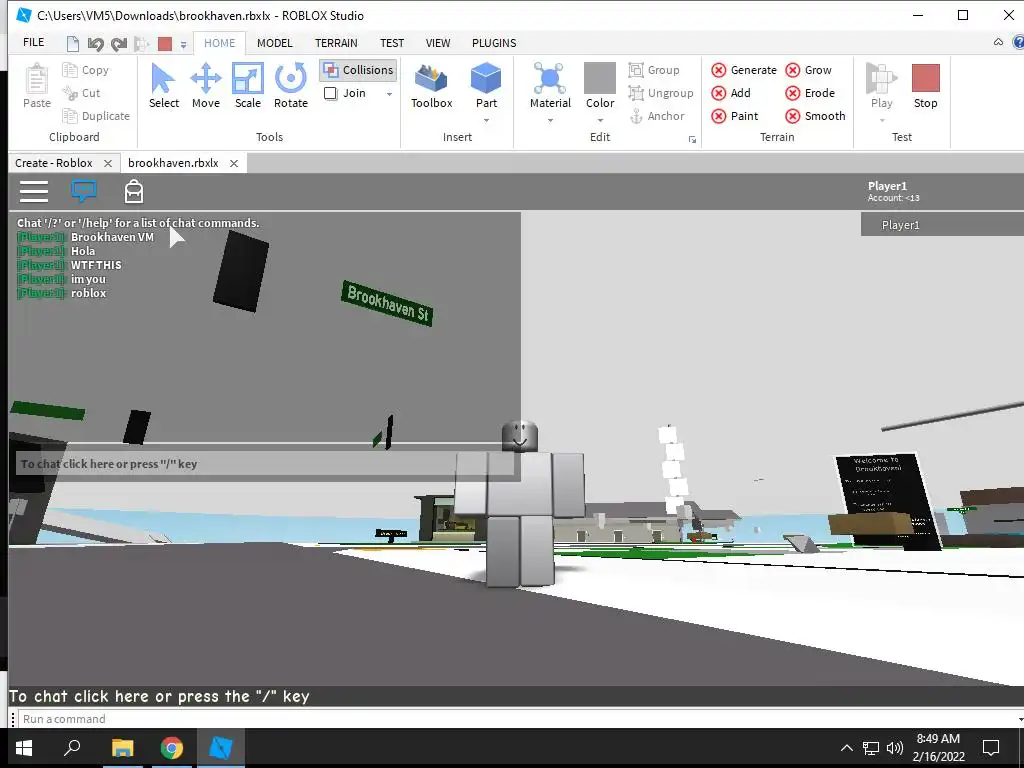1024x768 pixels.
Task: Group the selected objects
Action: click(x=654, y=70)
